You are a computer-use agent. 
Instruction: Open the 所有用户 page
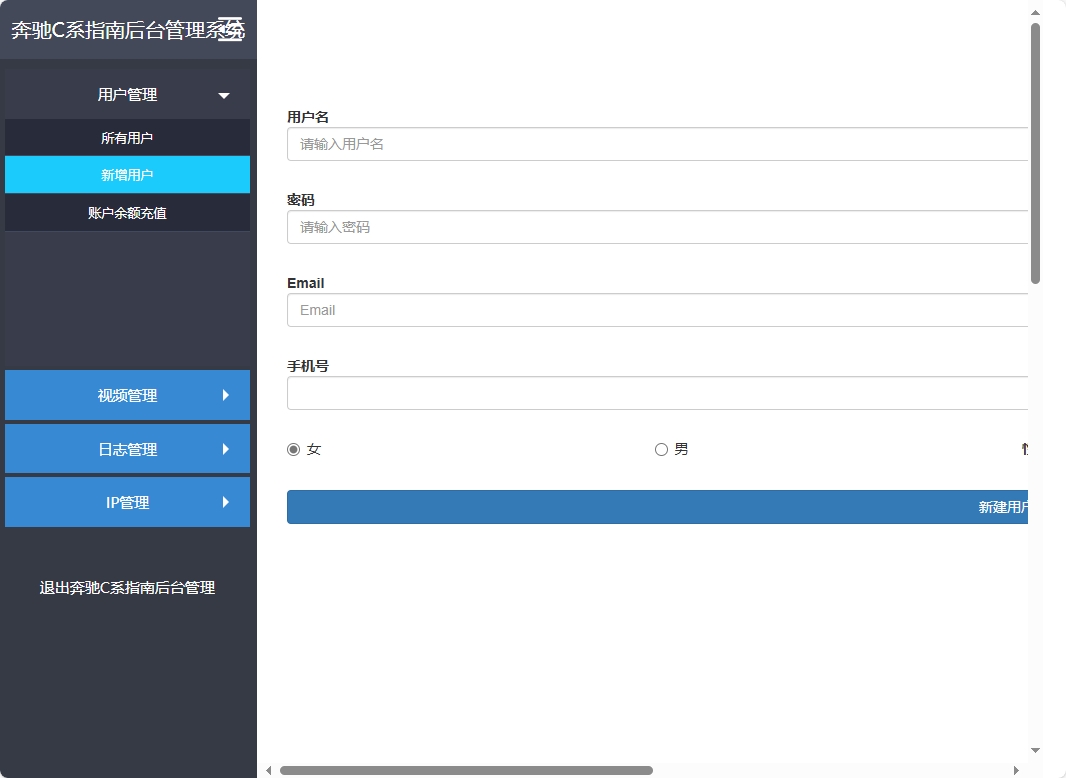[x=127, y=137]
